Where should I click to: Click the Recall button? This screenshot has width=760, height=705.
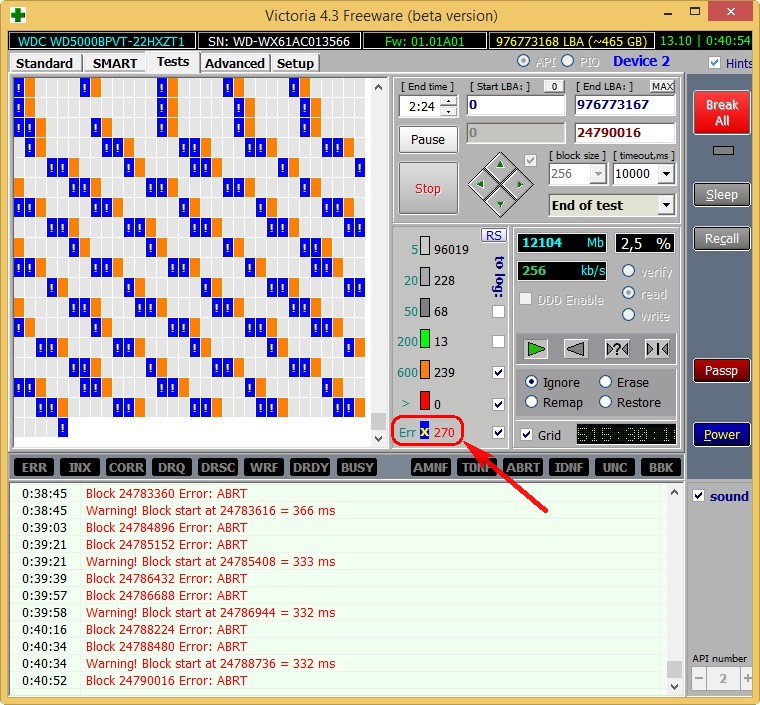(x=722, y=238)
